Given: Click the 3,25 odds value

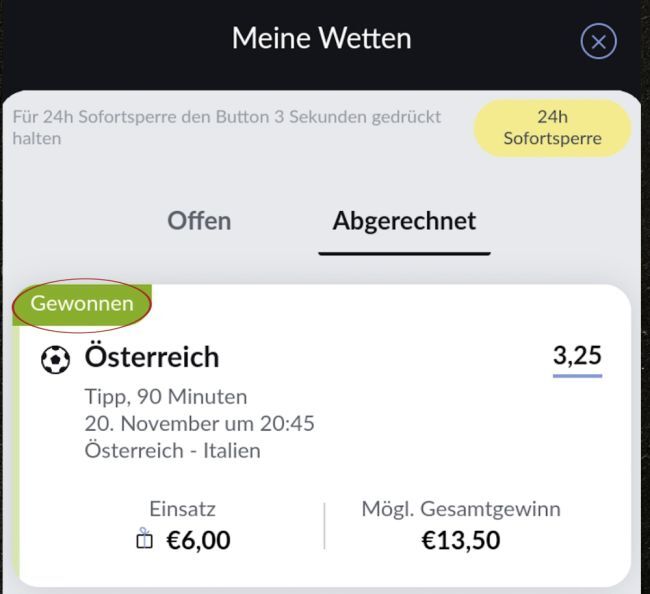Looking at the screenshot, I should tap(577, 355).
